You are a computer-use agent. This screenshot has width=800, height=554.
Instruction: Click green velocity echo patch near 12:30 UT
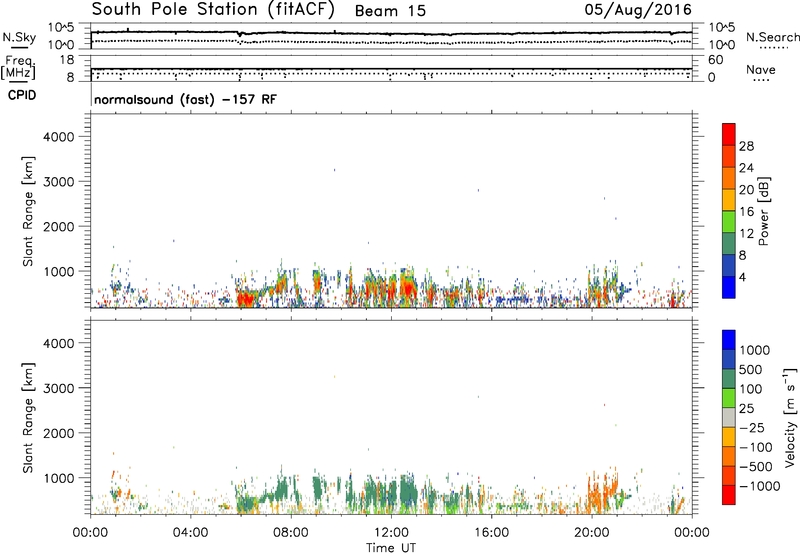click(407, 491)
